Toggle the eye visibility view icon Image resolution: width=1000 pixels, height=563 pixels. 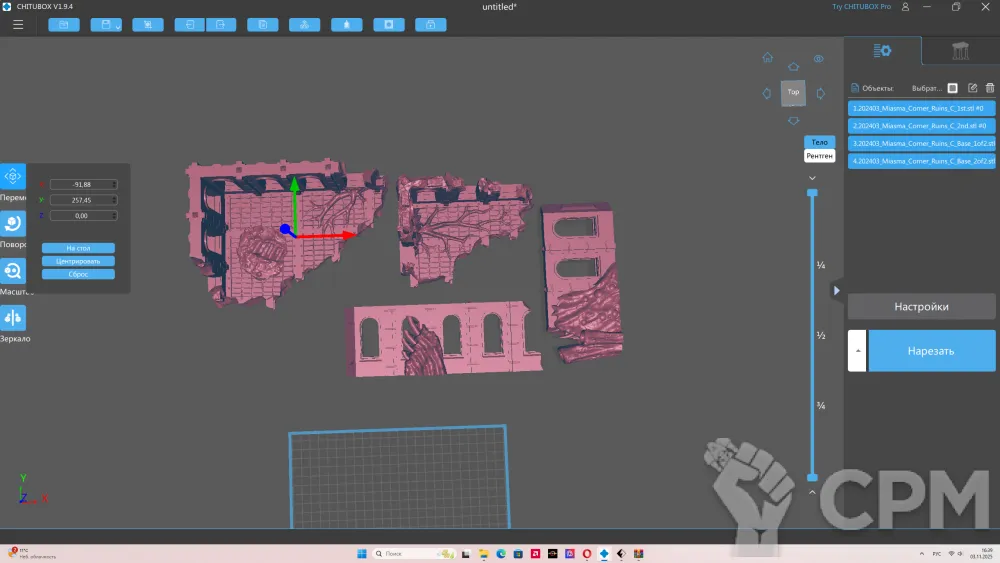(x=819, y=59)
